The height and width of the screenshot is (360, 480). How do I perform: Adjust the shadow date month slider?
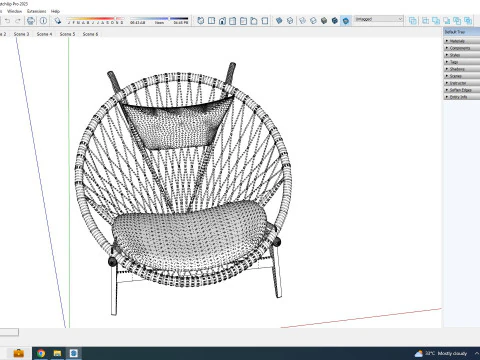(95, 21)
